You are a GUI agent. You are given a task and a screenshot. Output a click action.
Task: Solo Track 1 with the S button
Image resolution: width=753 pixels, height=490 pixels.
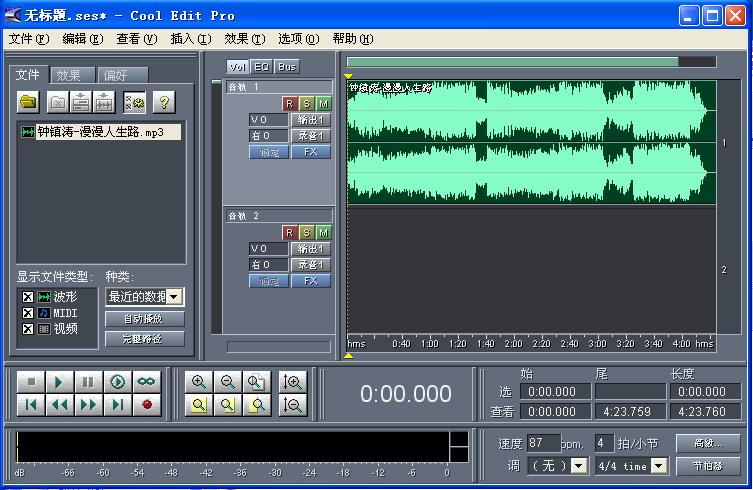pyautogui.click(x=306, y=104)
